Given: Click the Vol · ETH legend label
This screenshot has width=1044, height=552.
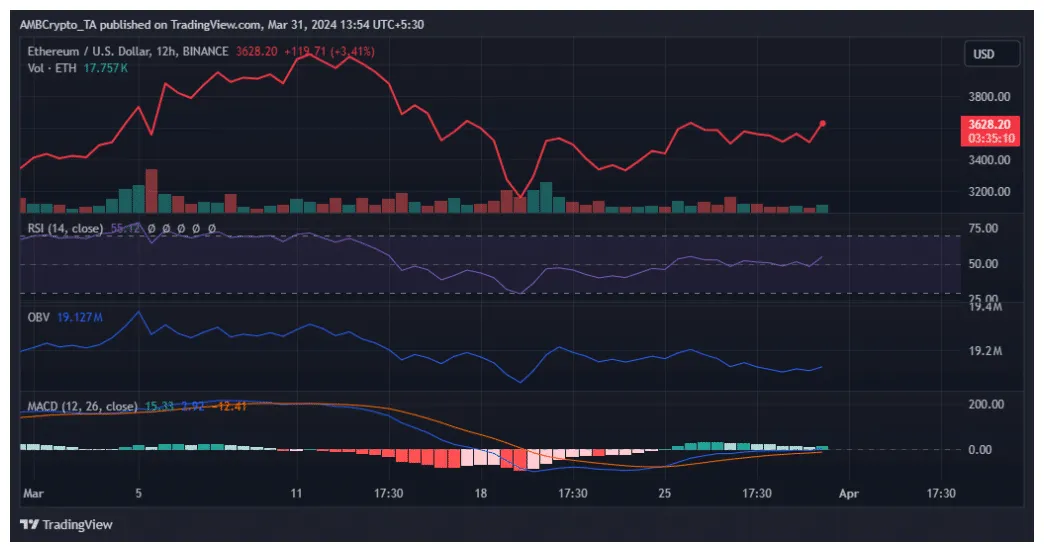Looking at the screenshot, I should pyautogui.click(x=52, y=68).
